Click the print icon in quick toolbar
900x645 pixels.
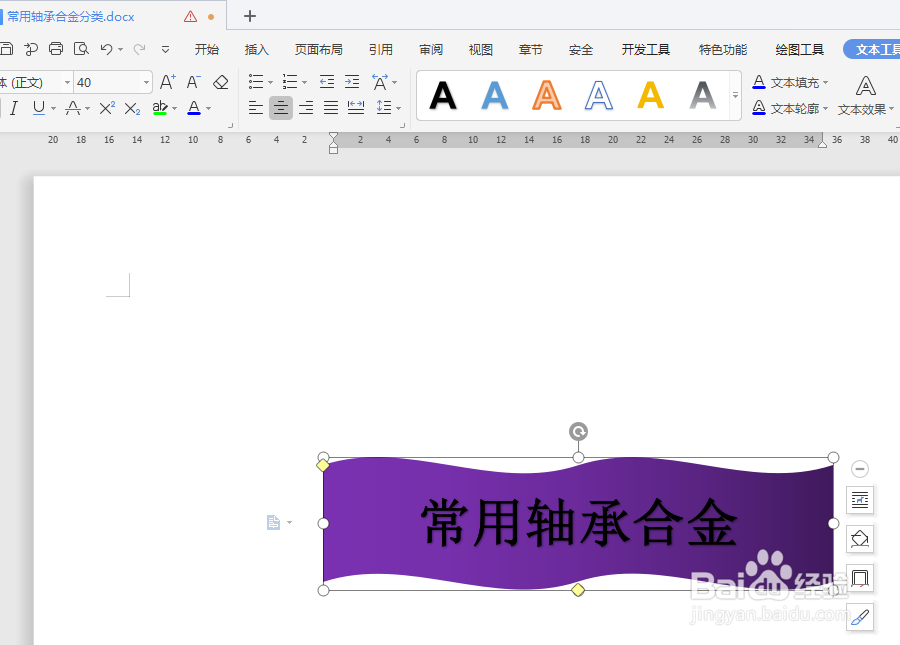tap(56, 49)
